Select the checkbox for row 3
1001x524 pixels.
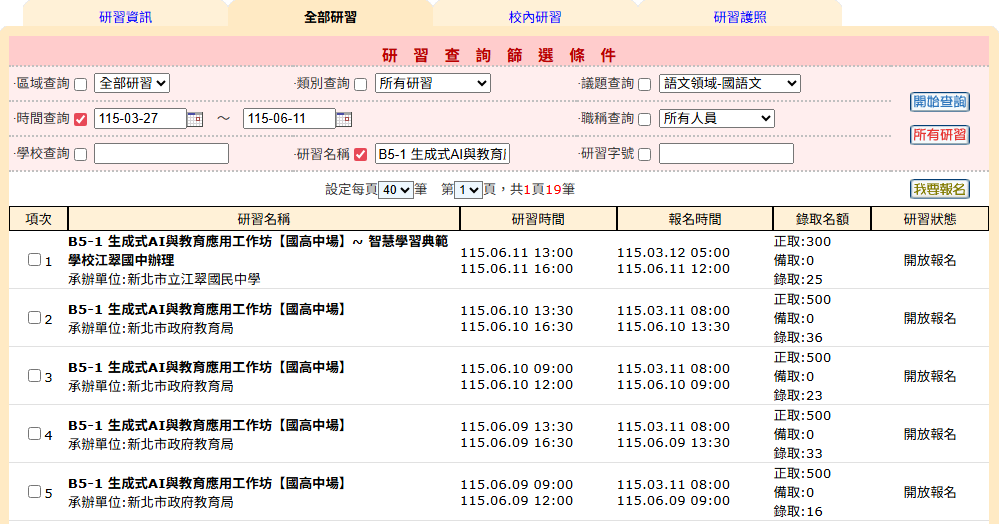pyautogui.click(x=34, y=376)
